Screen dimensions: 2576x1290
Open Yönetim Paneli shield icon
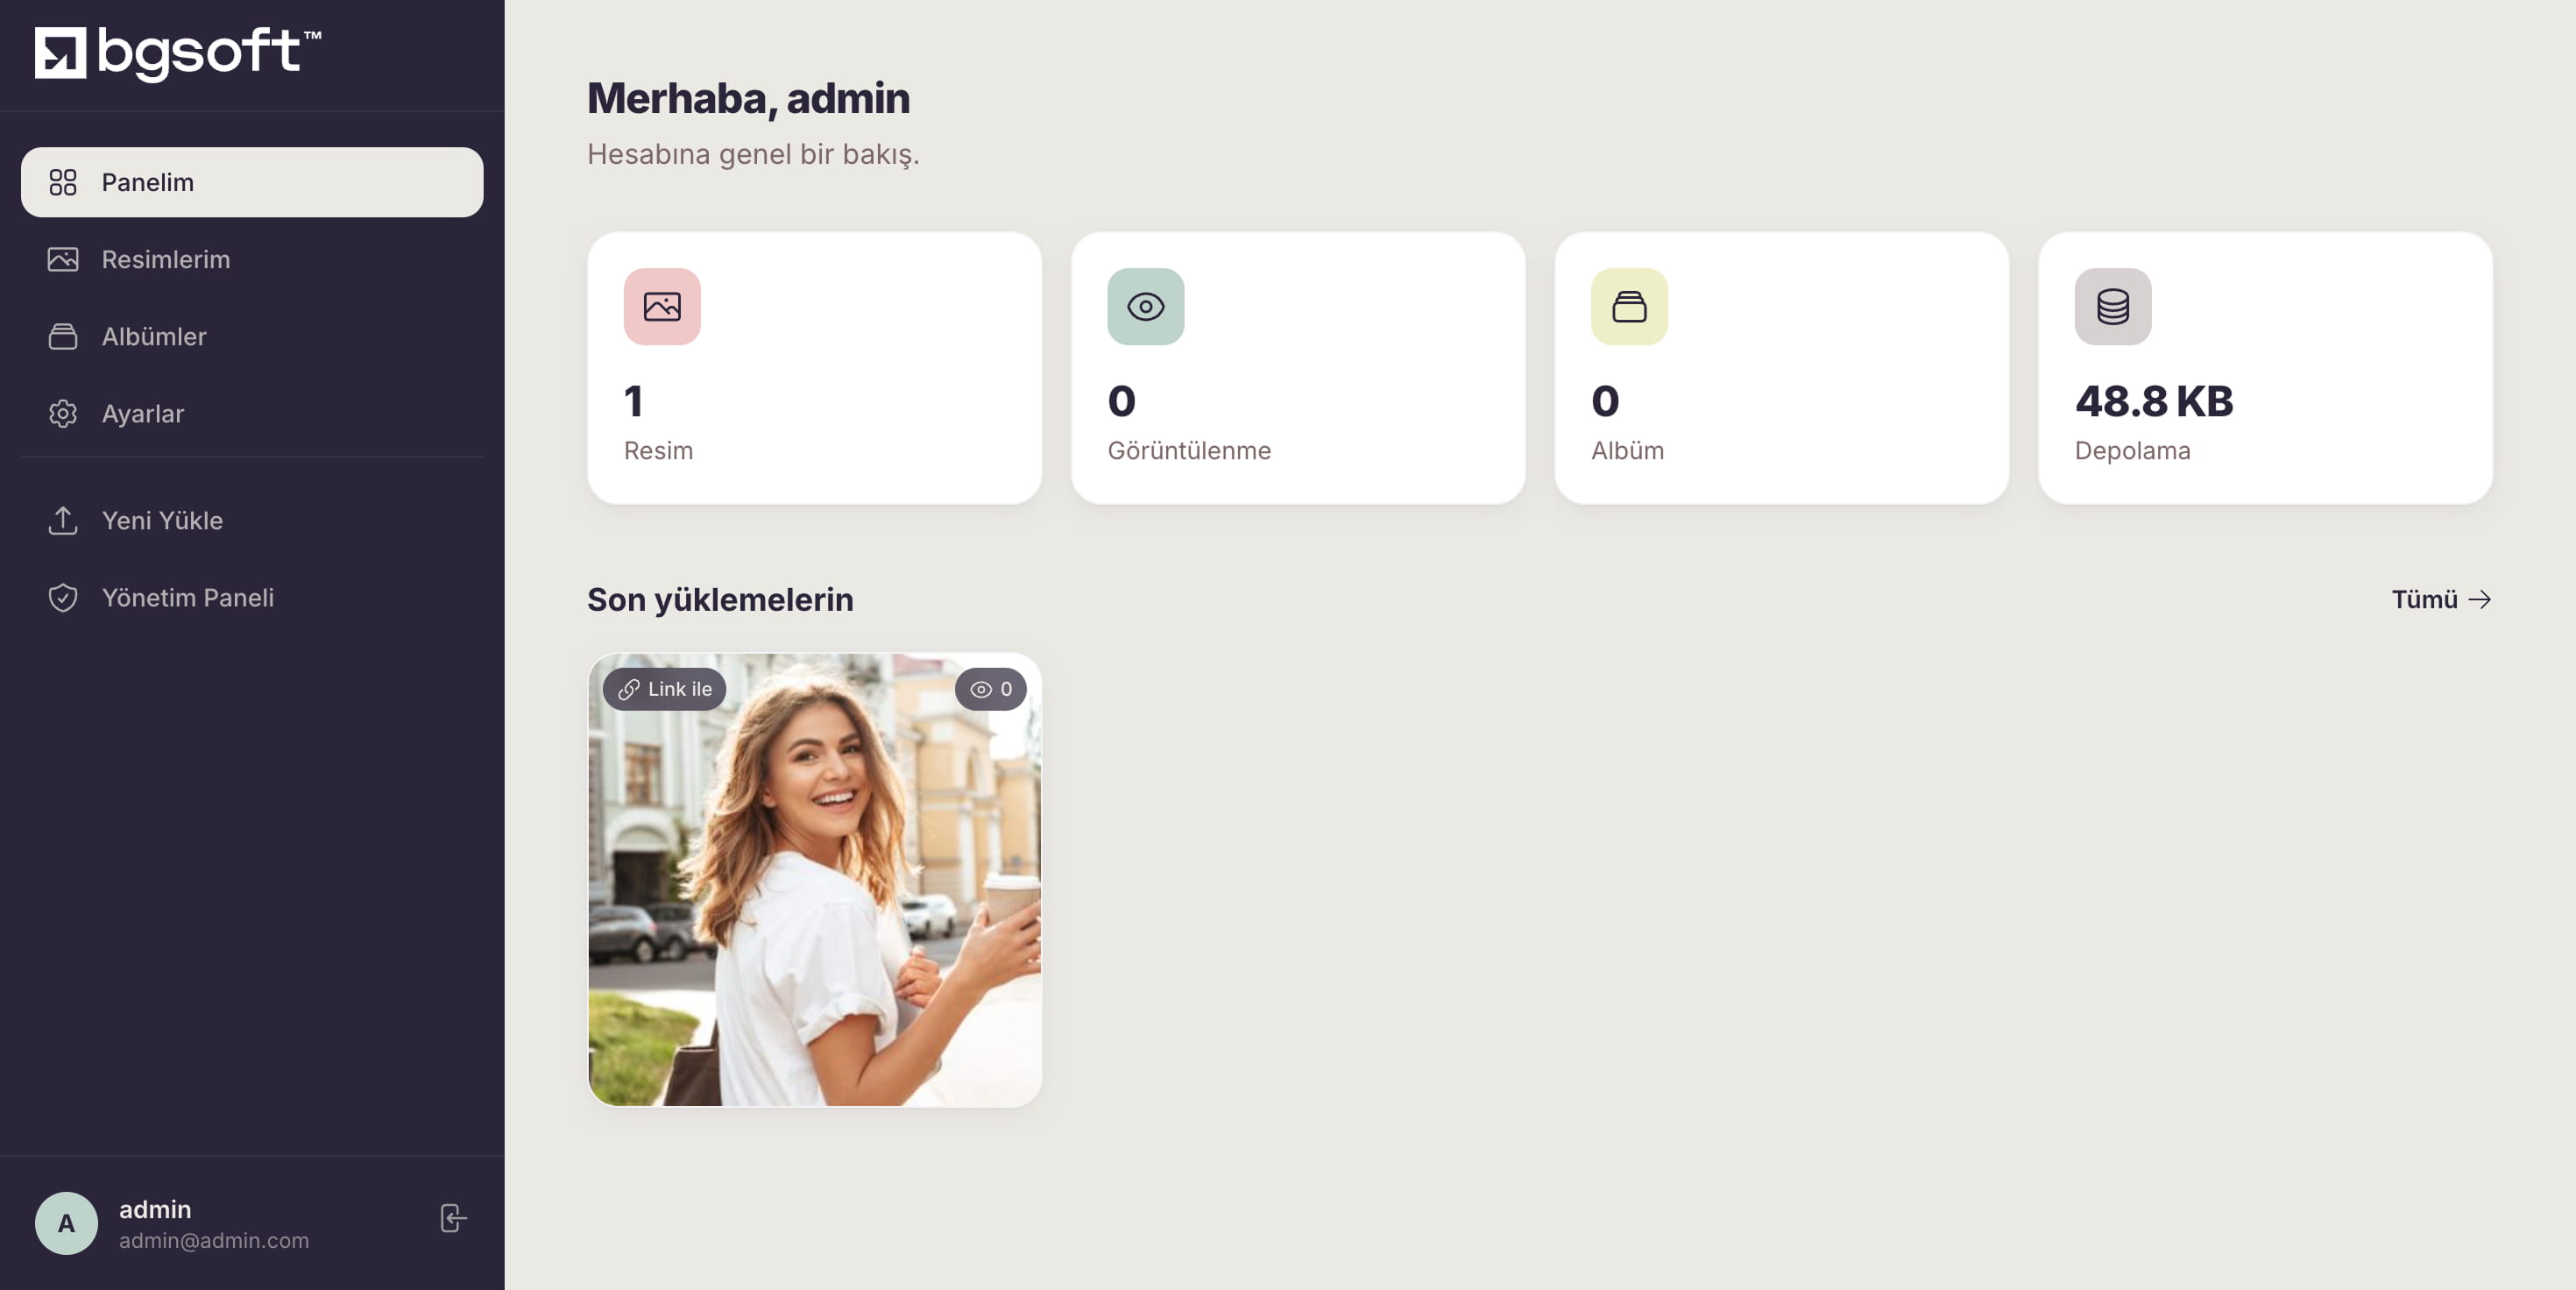click(63, 597)
